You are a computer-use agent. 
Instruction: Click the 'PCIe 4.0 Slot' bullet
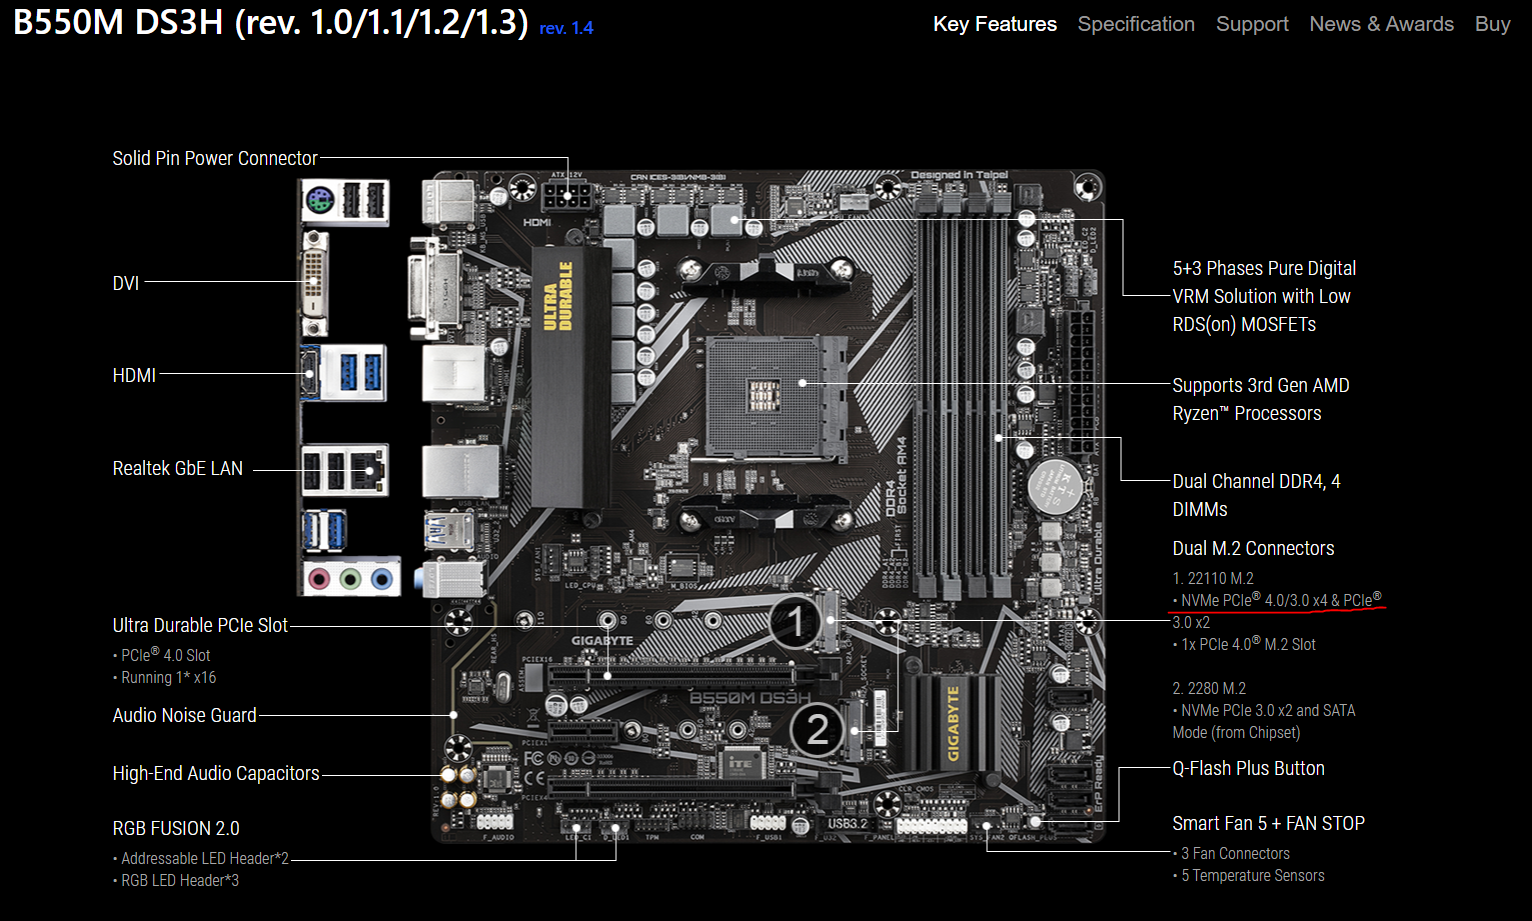165,655
